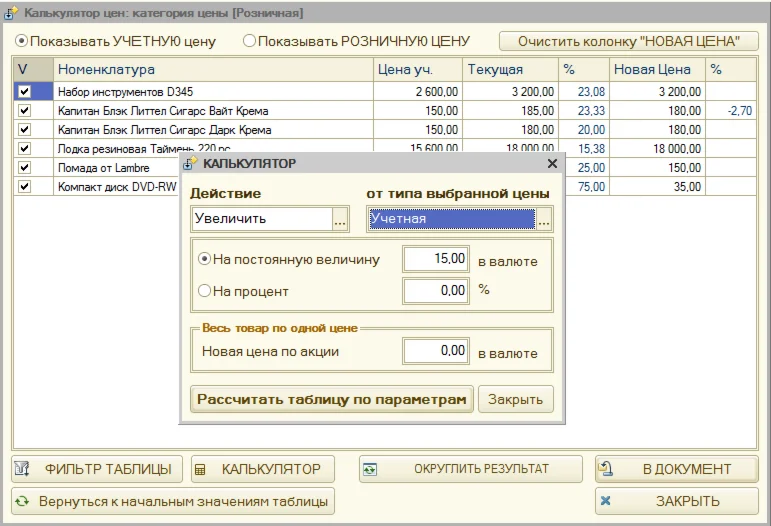Image resolution: width=771 pixels, height=526 pixels.
Task: Click the round icon on ОКРУГЛИТЬ РЕЗУЛЬТАТ button
Action: coord(371,469)
